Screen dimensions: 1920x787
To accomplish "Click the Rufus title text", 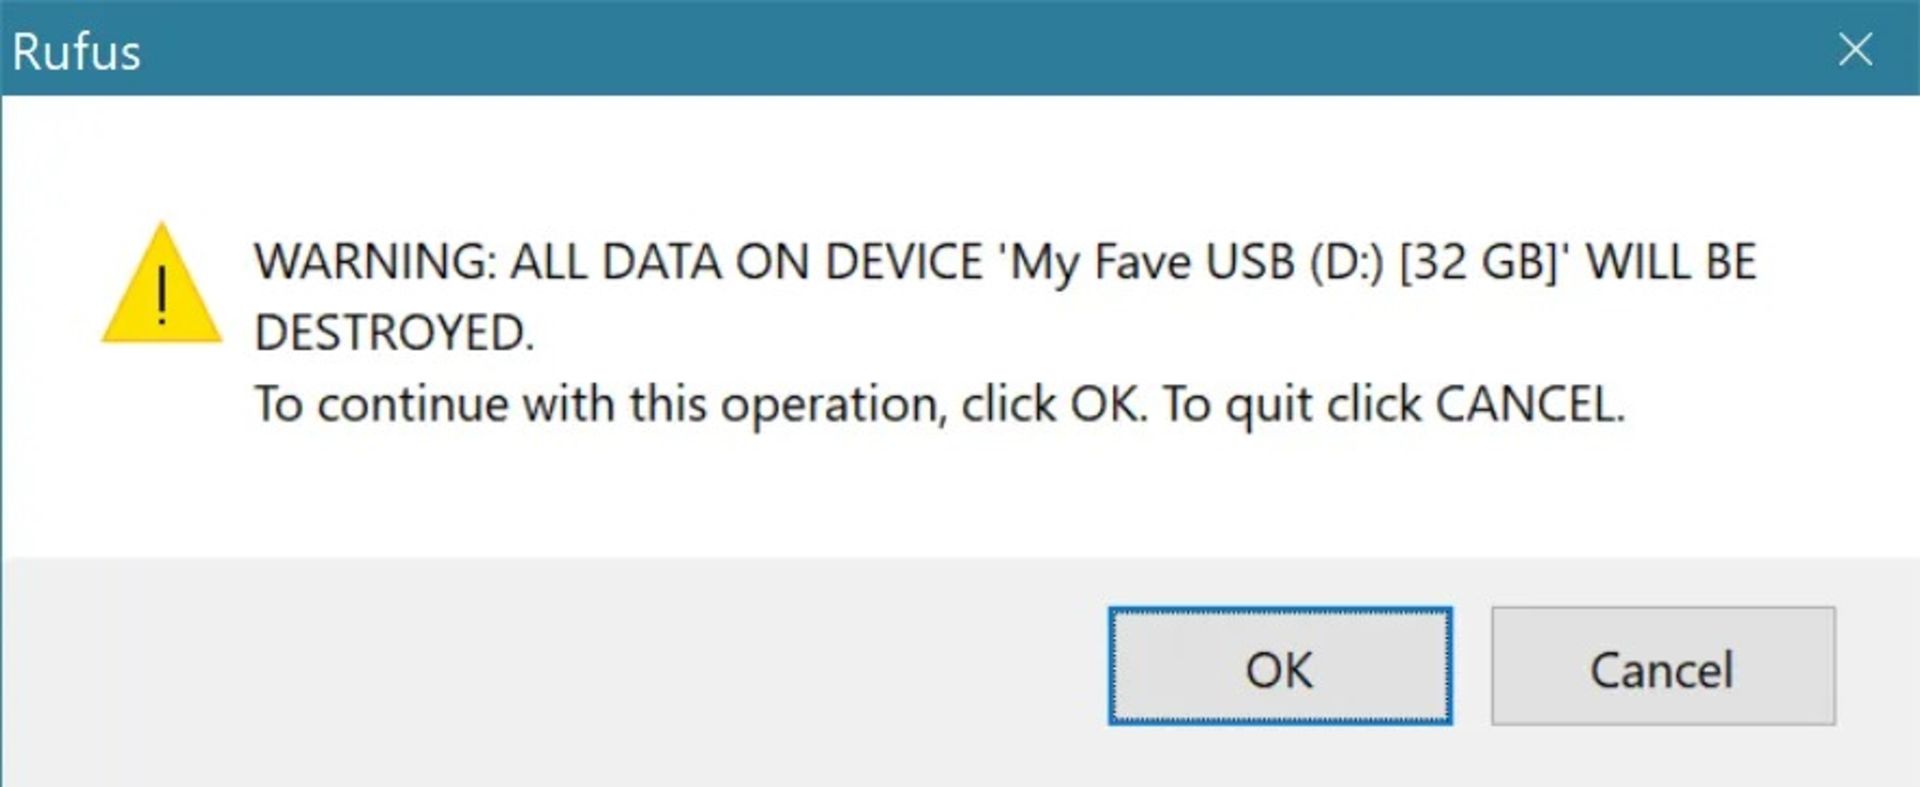I will tap(76, 51).
